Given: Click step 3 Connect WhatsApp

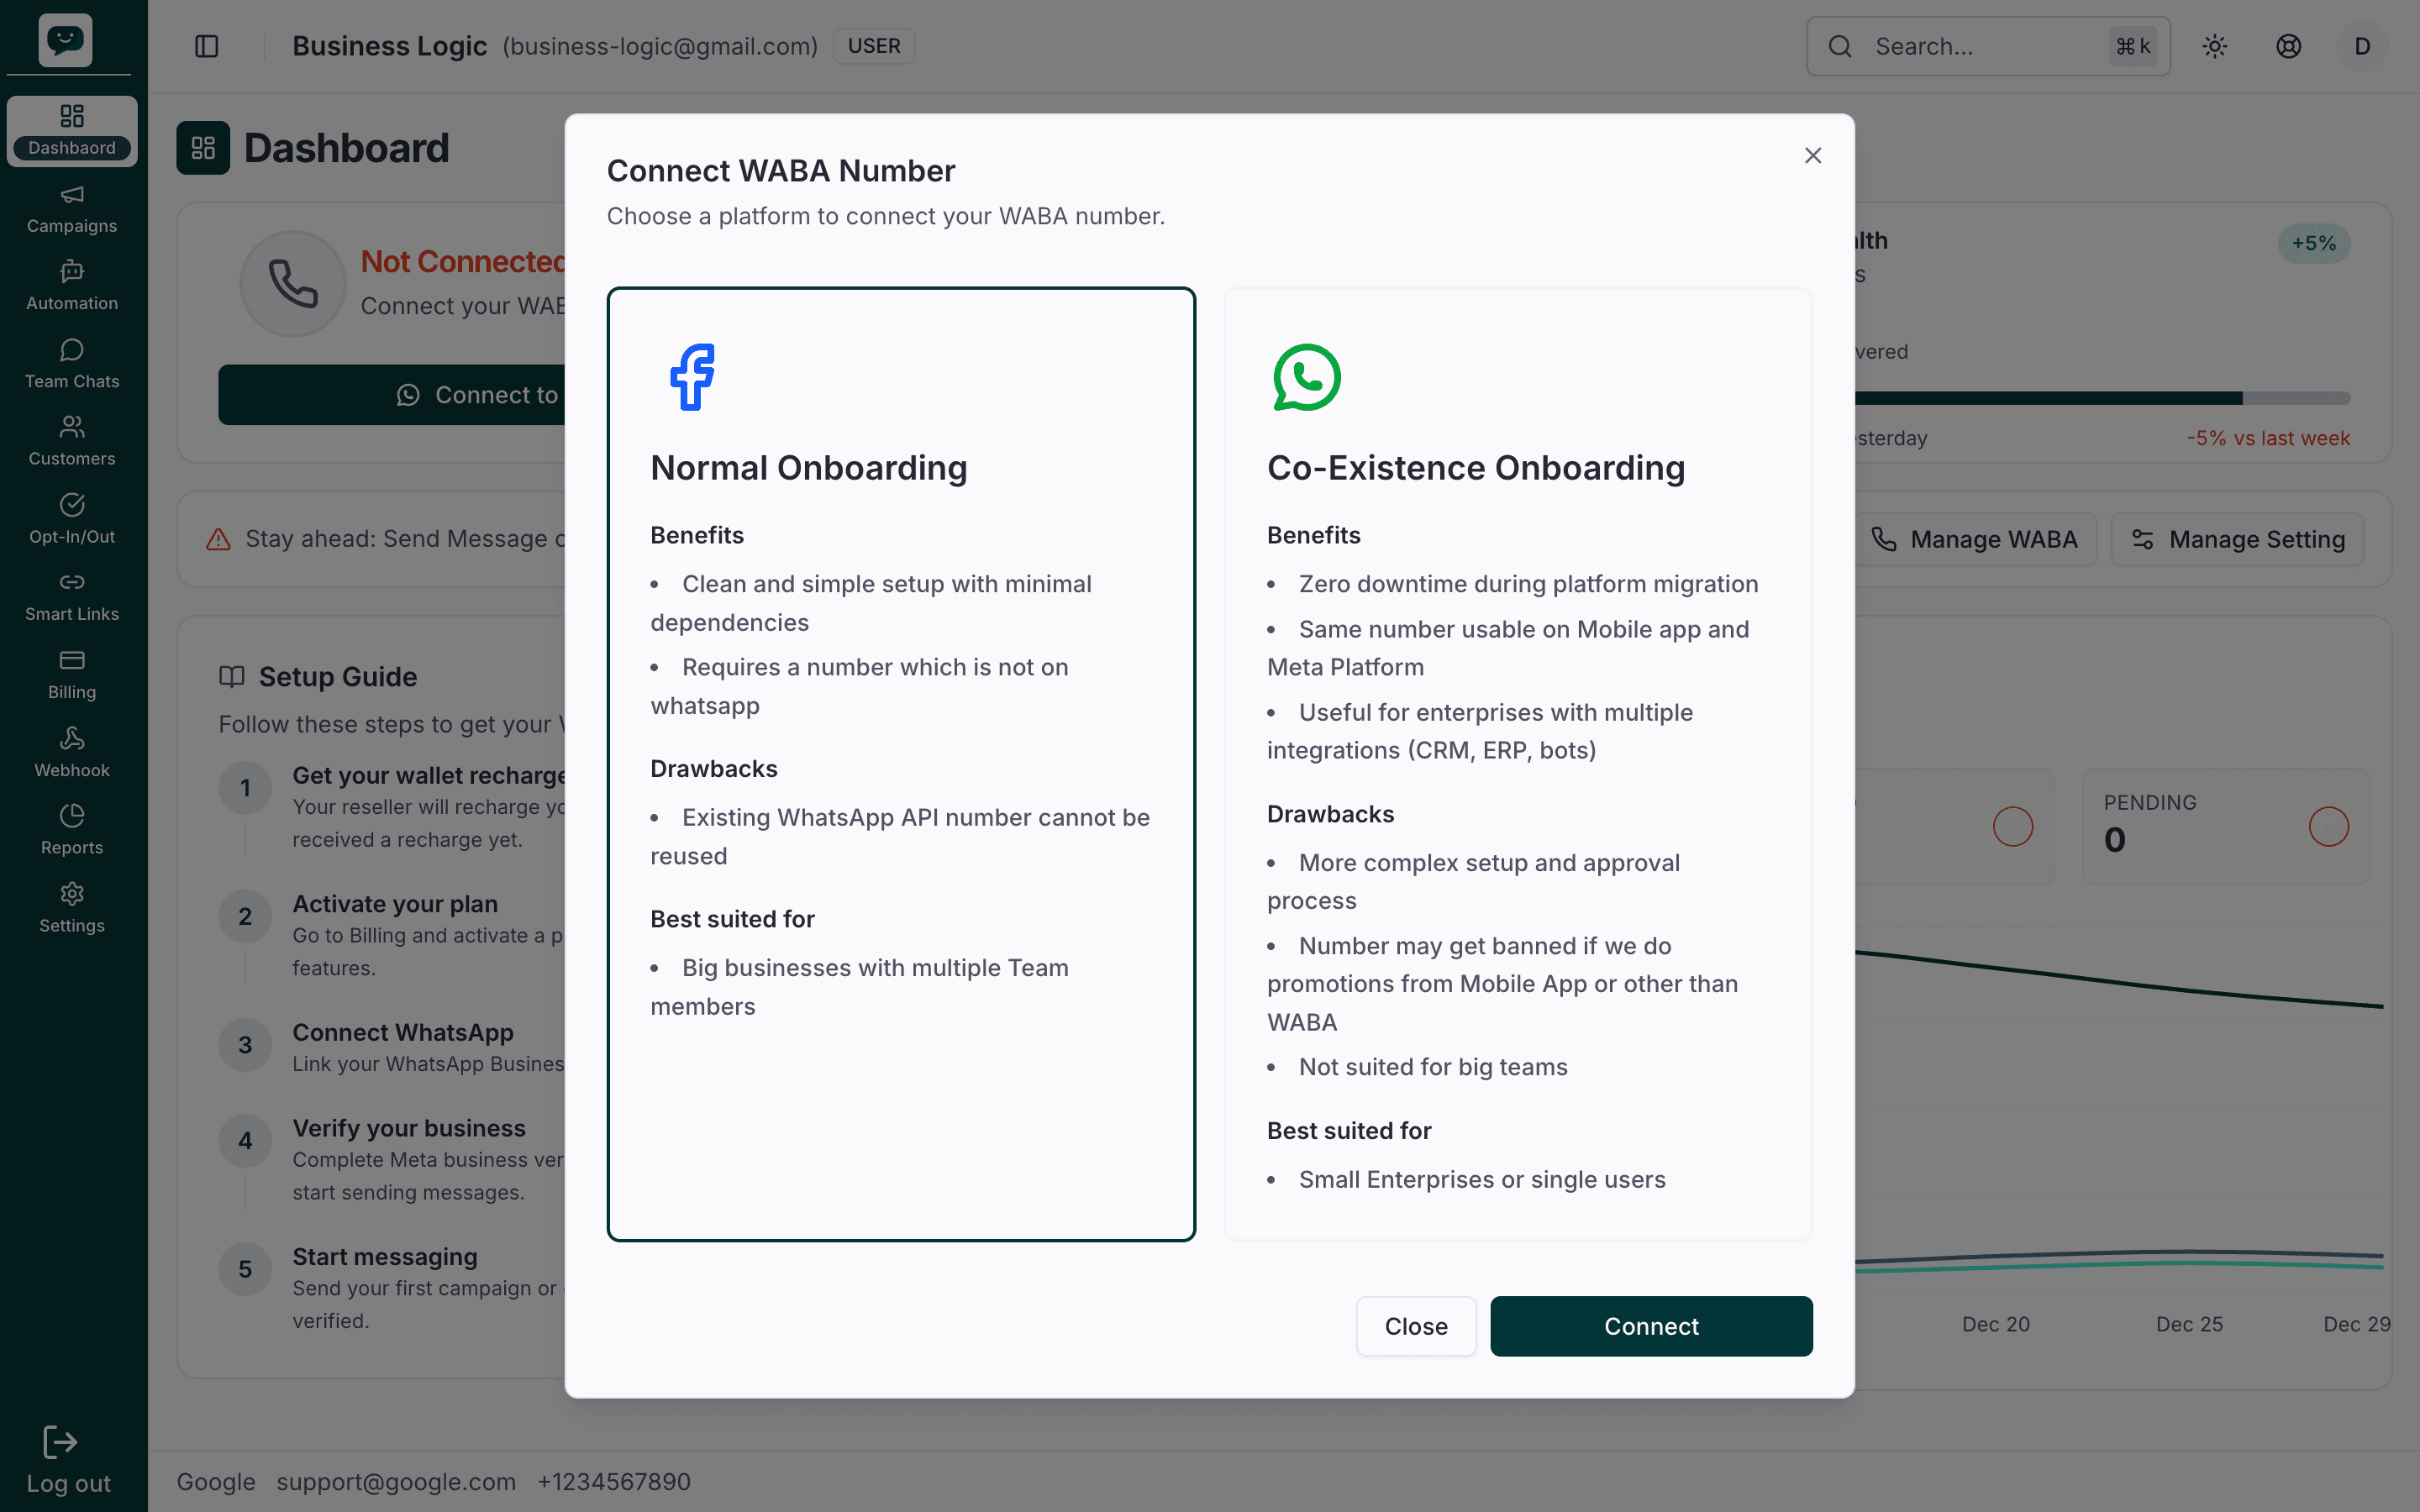Looking at the screenshot, I should [393, 1047].
